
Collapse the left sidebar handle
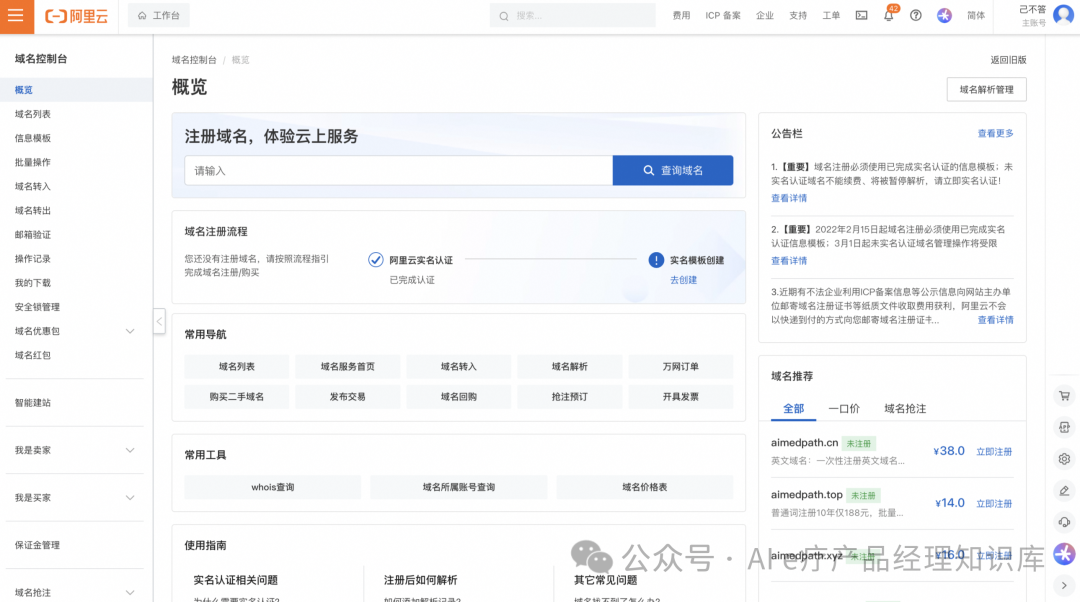[x=159, y=321]
